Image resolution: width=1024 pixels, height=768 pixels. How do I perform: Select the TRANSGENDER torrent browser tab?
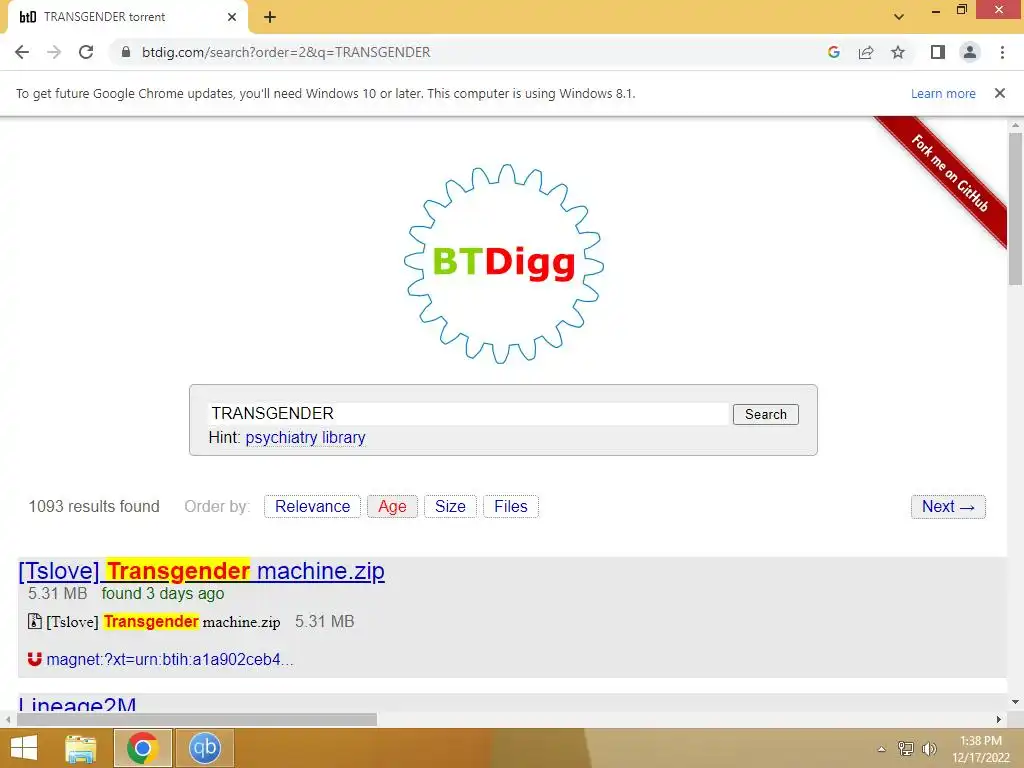pyautogui.click(x=128, y=17)
